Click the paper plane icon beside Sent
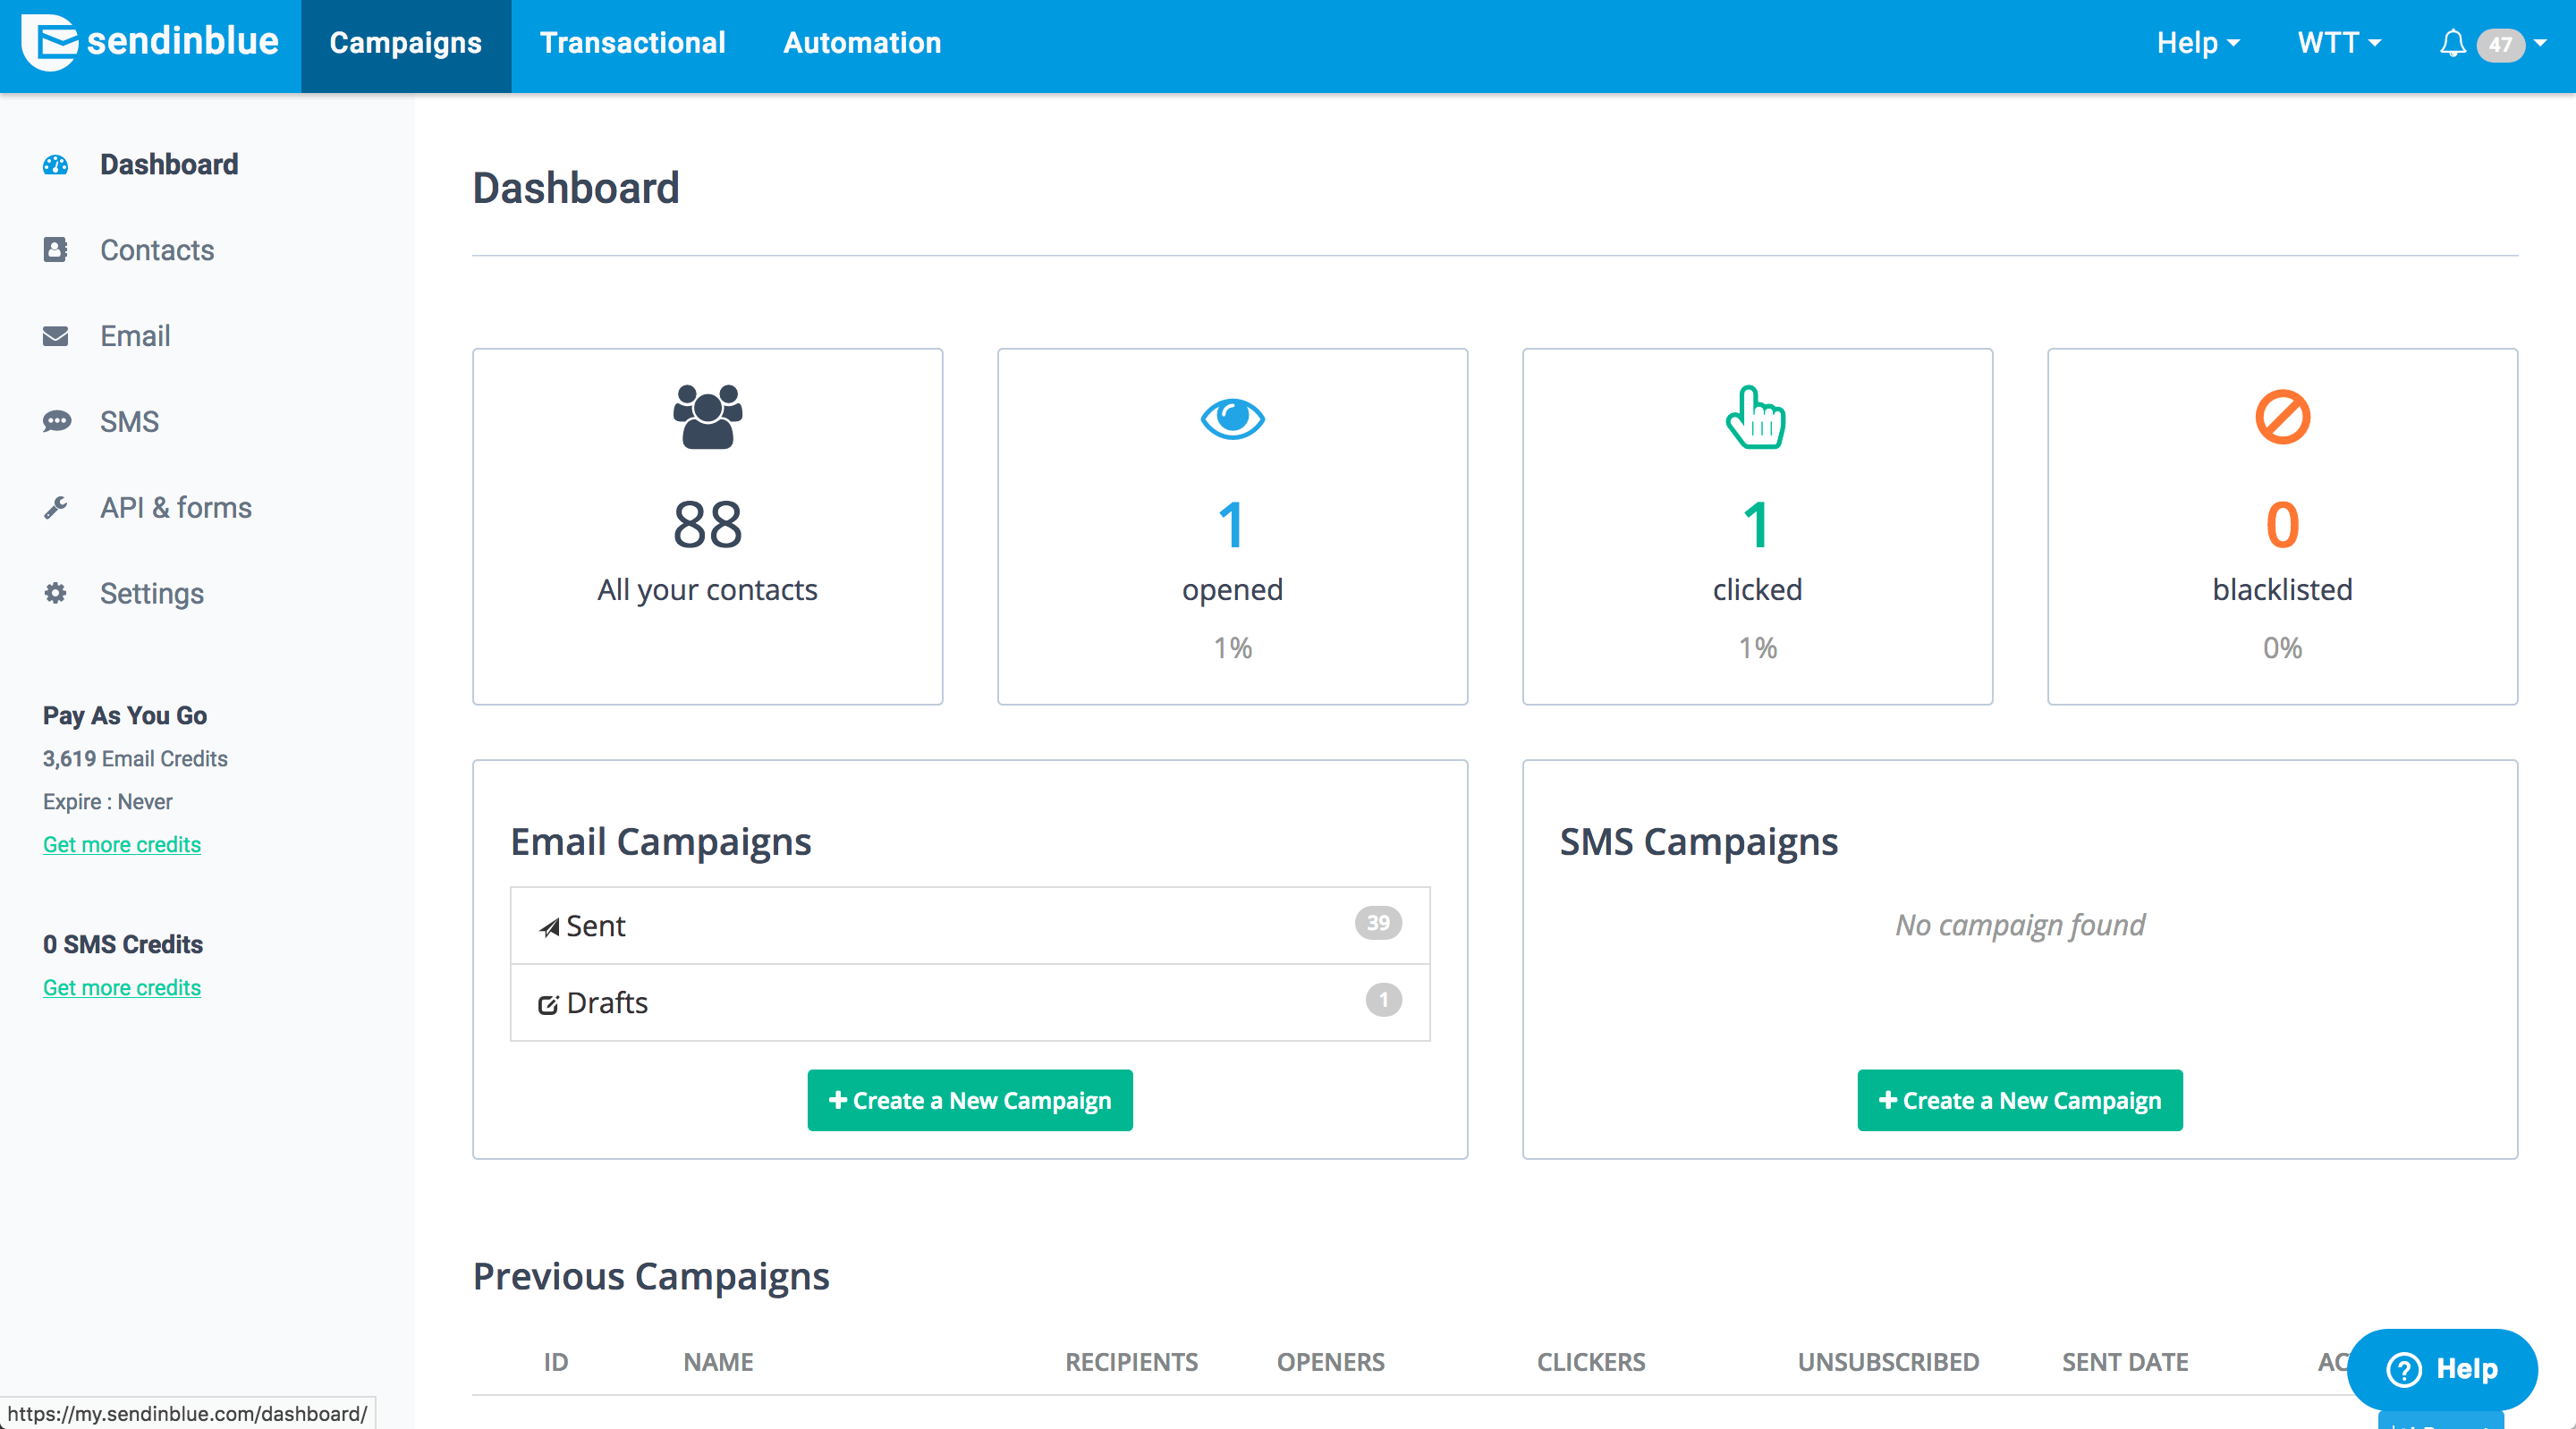 549,927
